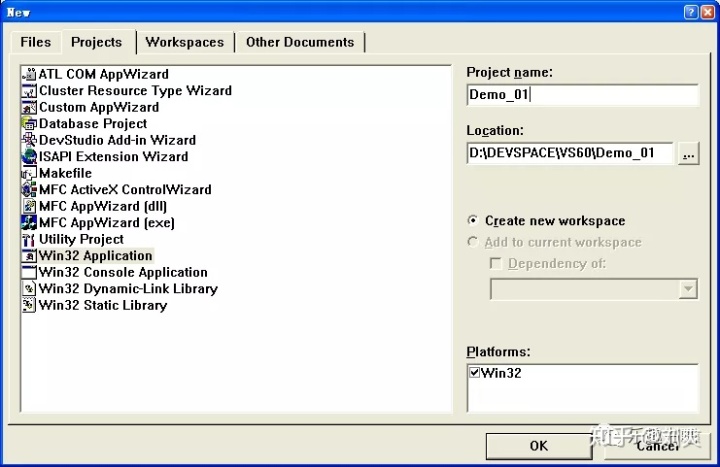Click the Win32 Static Library icon
Image resolution: width=720 pixels, height=467 pixels.
(x=29, y=306)
